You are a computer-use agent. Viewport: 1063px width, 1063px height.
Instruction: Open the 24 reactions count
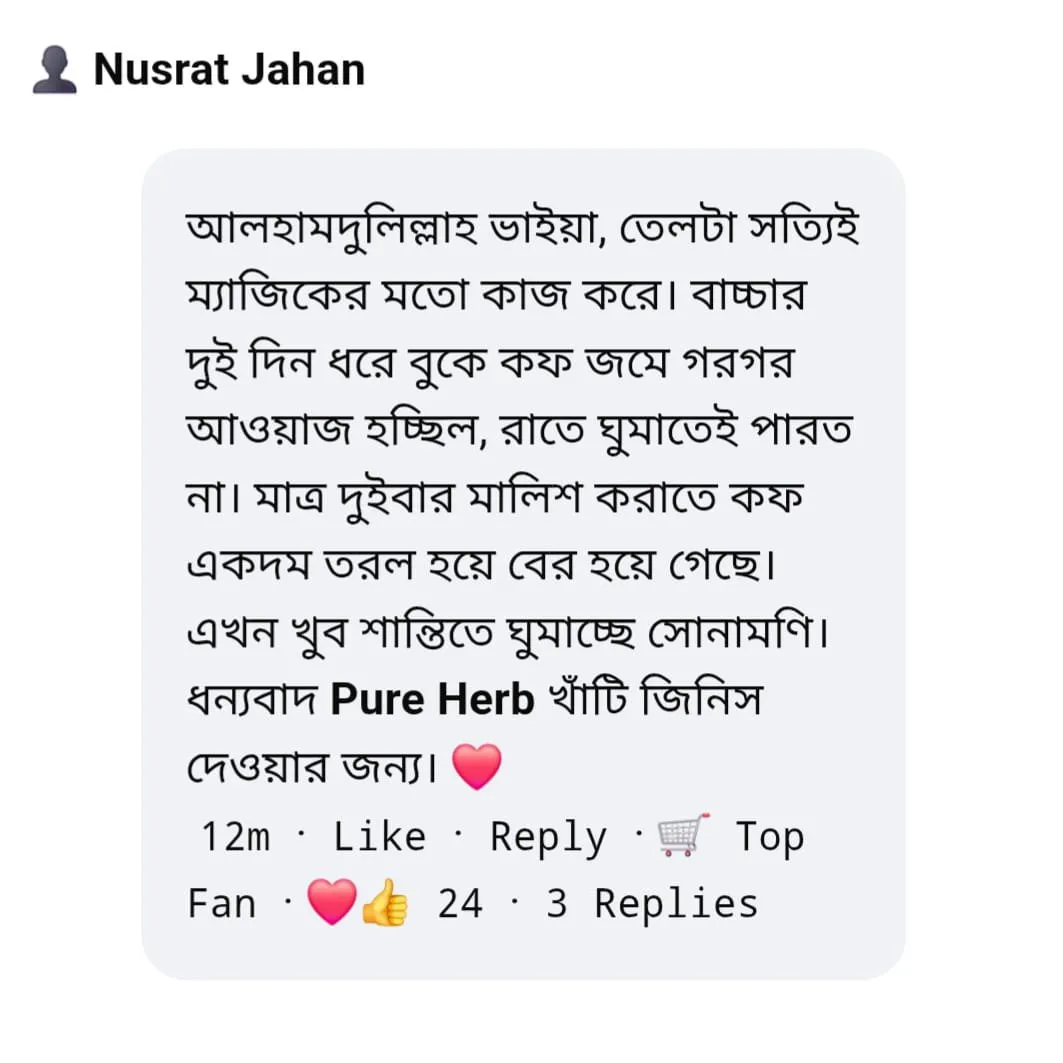click(x=460, y=904)
